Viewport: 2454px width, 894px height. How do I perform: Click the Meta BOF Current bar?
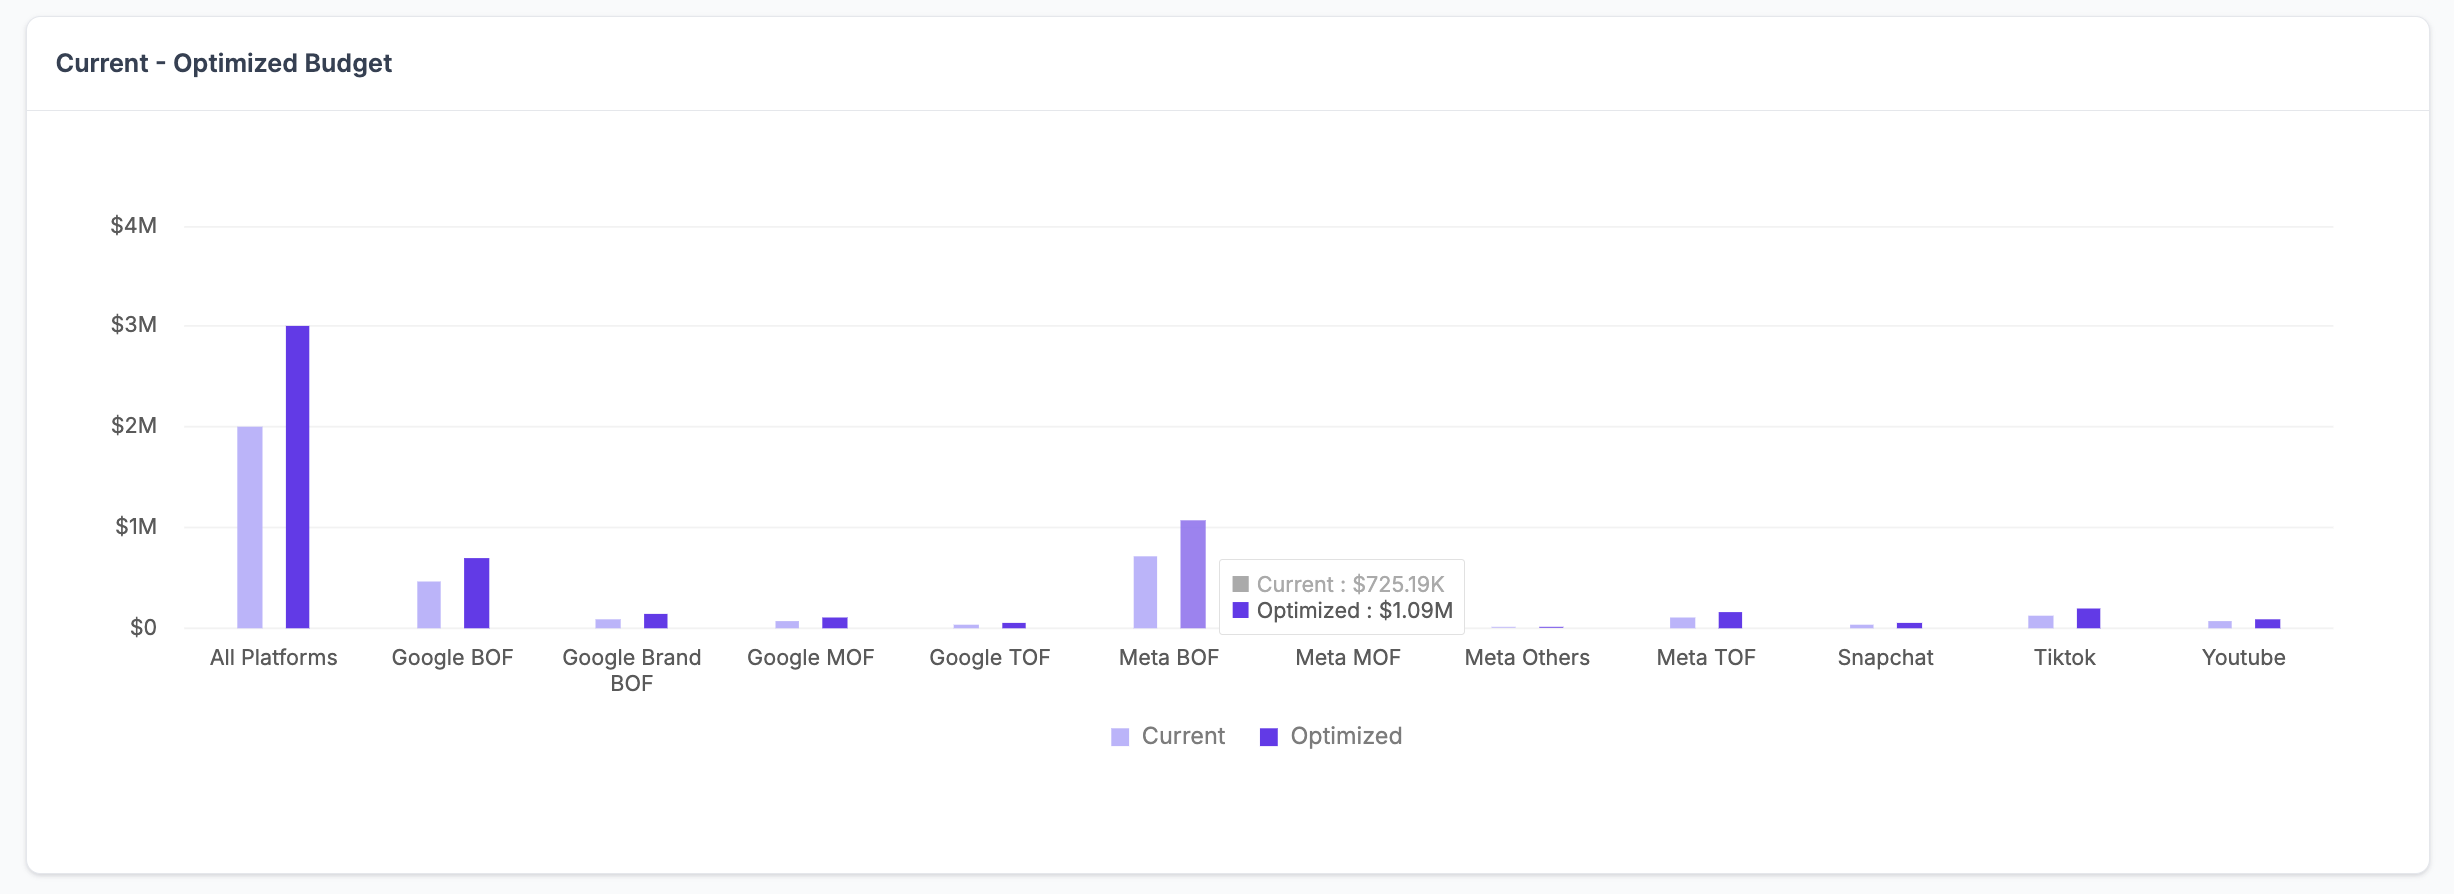click(x=1145, y=592)
